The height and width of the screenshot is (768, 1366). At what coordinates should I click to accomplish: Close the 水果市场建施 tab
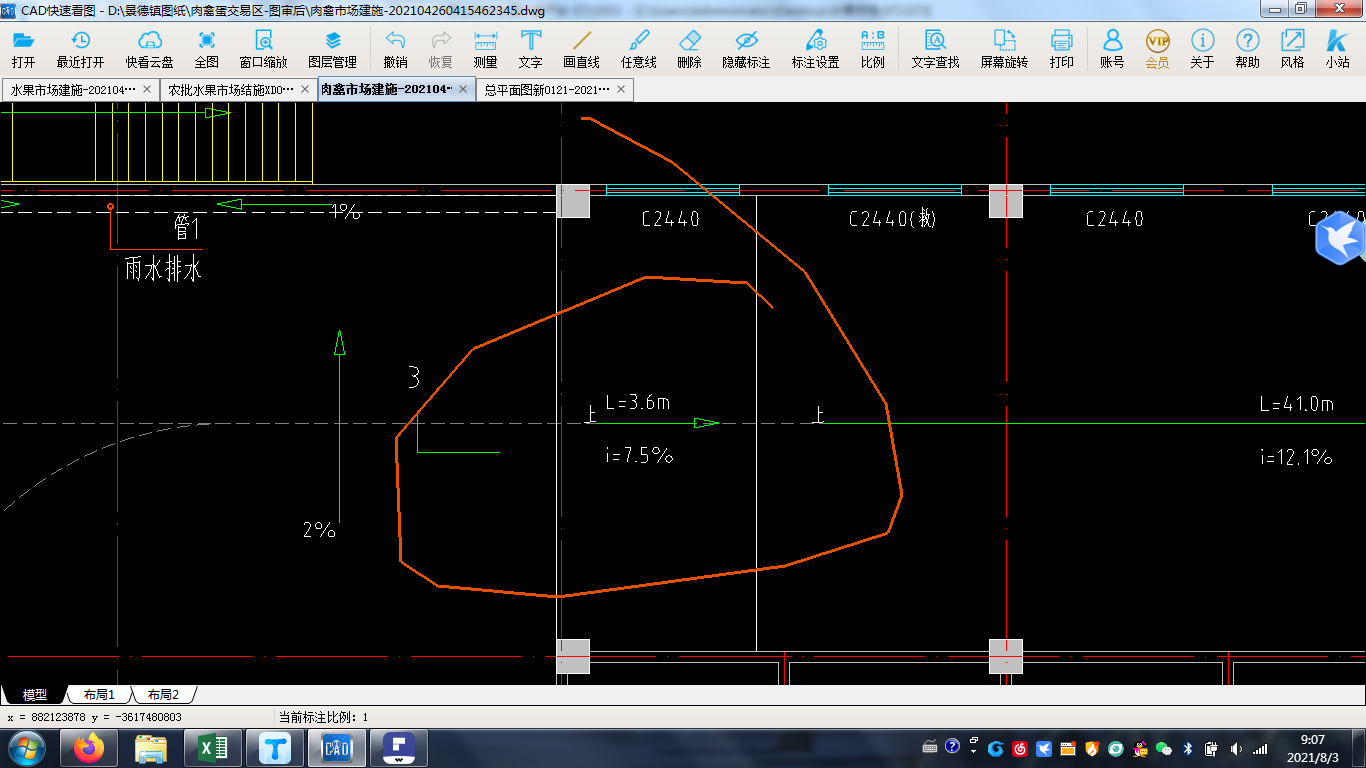[x=148, y=89]
